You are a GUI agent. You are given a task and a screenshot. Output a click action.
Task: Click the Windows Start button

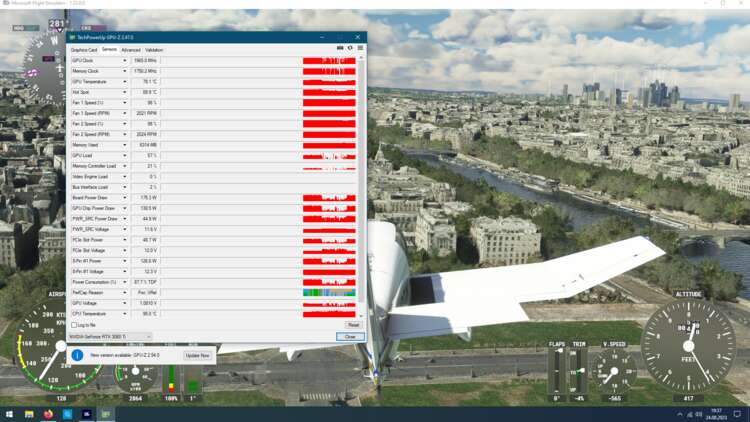pyautogui.click(x=9, y=414)
